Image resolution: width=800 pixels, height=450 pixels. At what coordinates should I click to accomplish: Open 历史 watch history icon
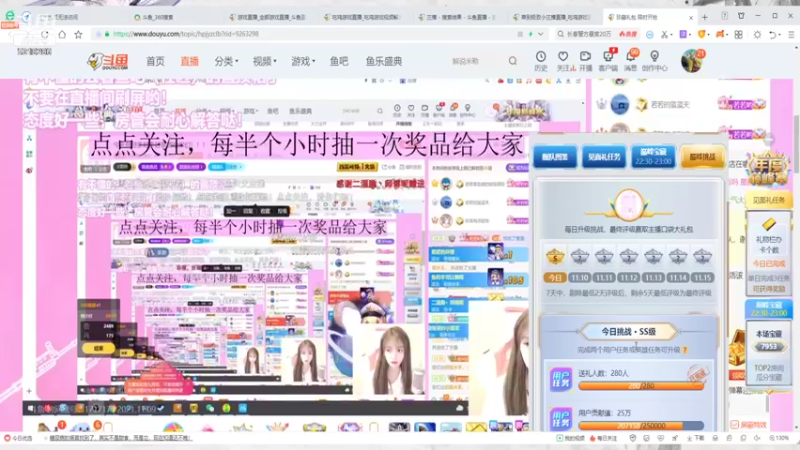pos(541,61)
